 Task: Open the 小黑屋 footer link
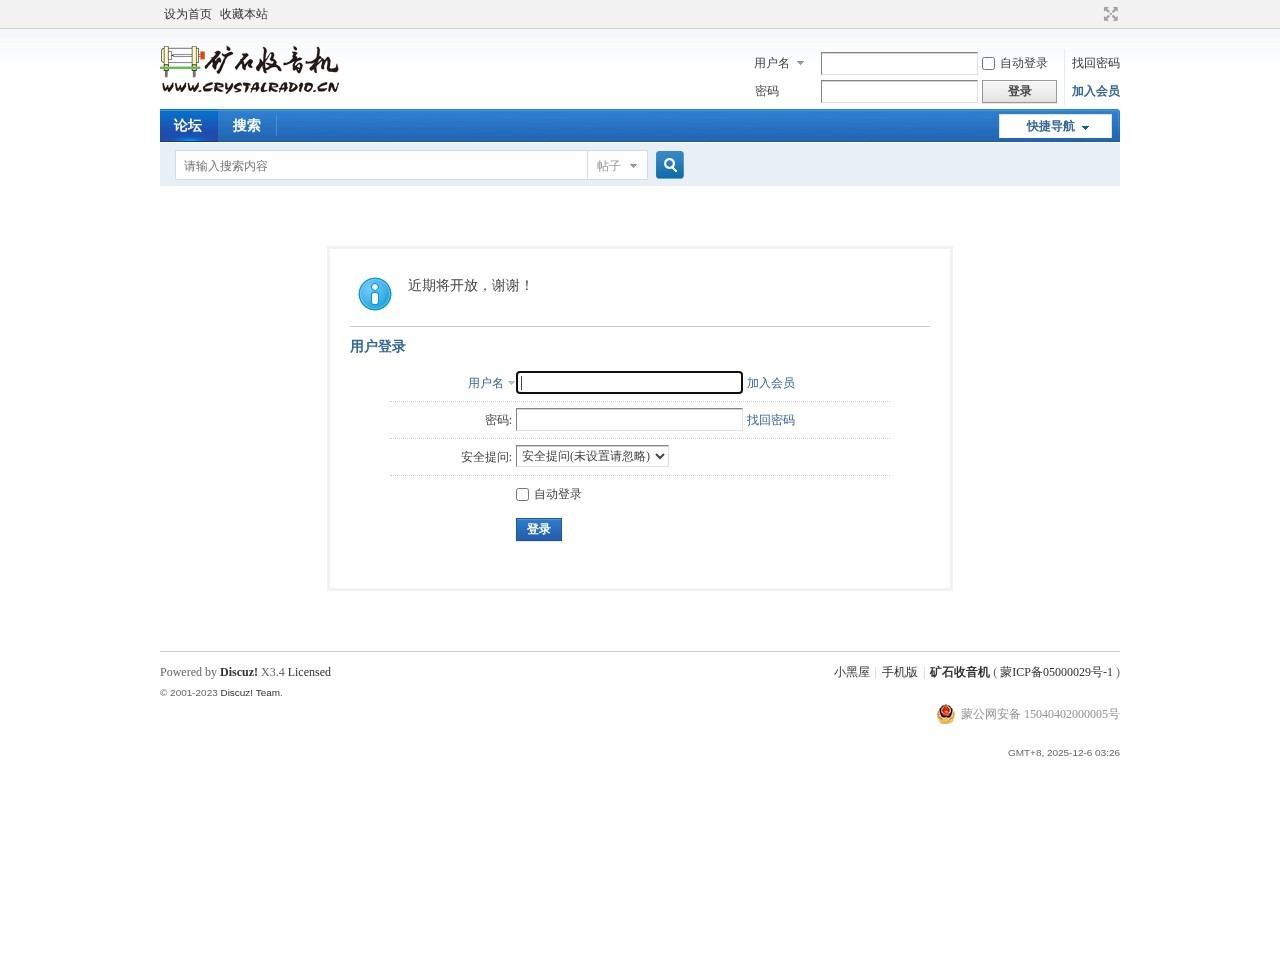pos(851,672)
